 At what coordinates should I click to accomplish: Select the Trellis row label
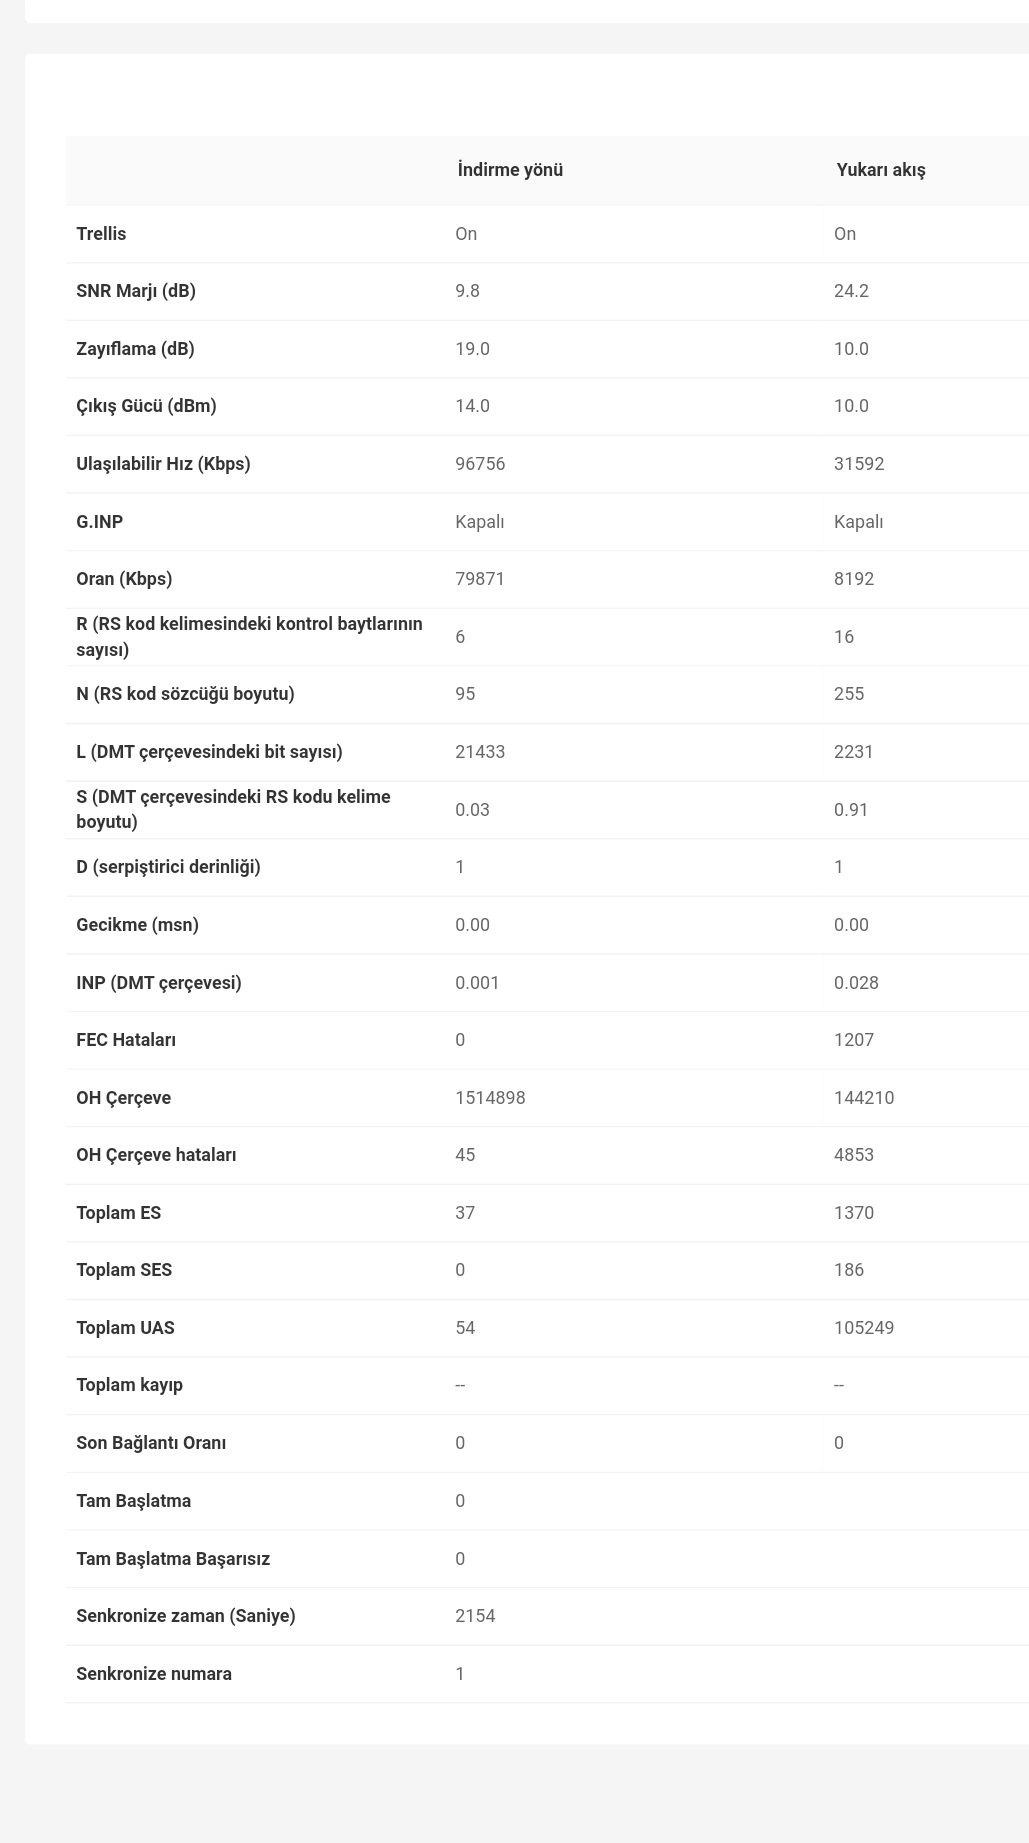(x=101, y=234)
